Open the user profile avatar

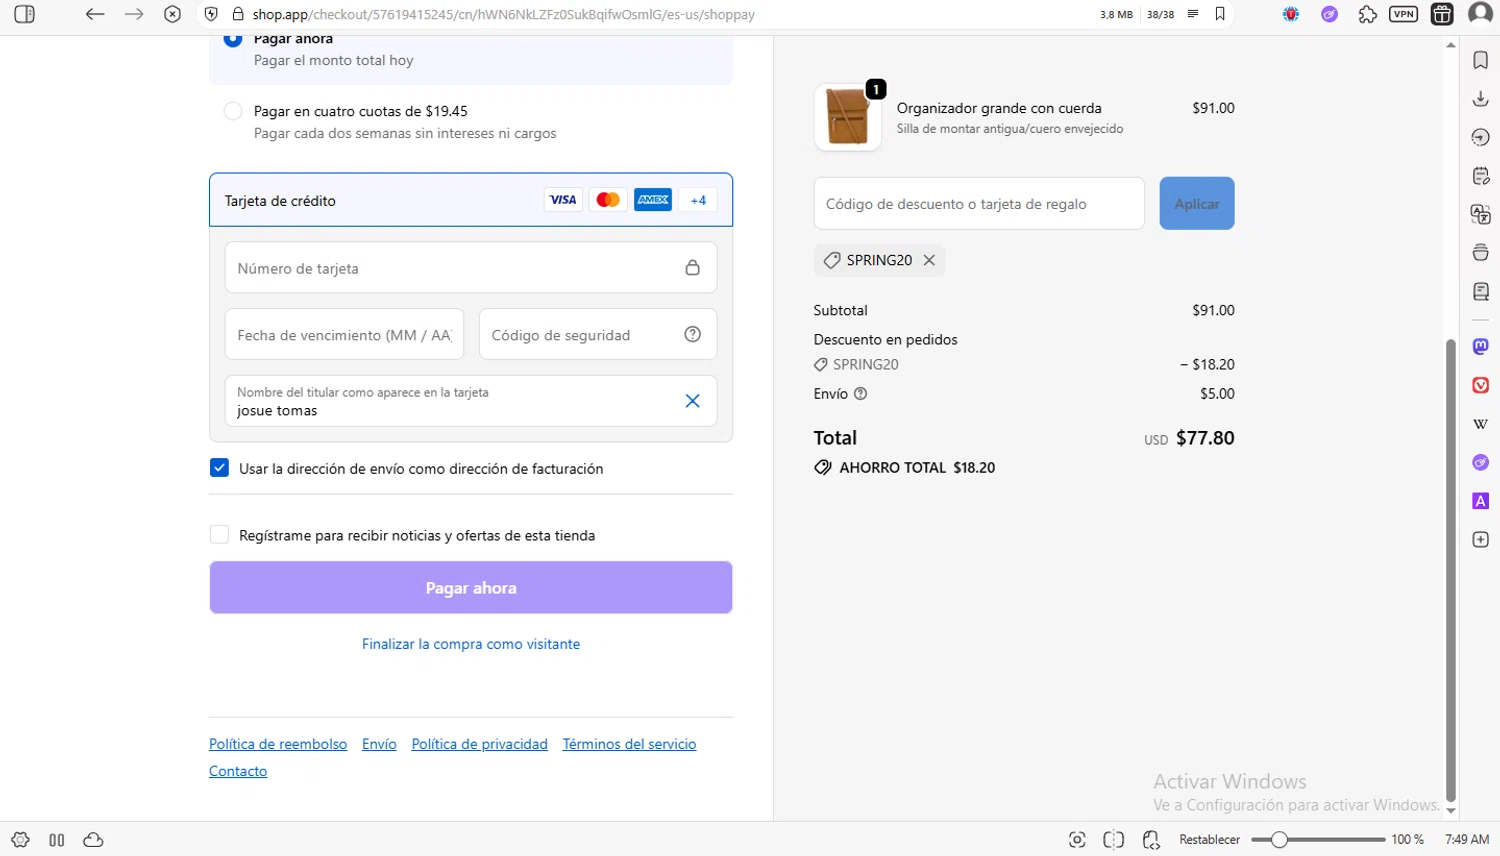tap(1480, 14)
